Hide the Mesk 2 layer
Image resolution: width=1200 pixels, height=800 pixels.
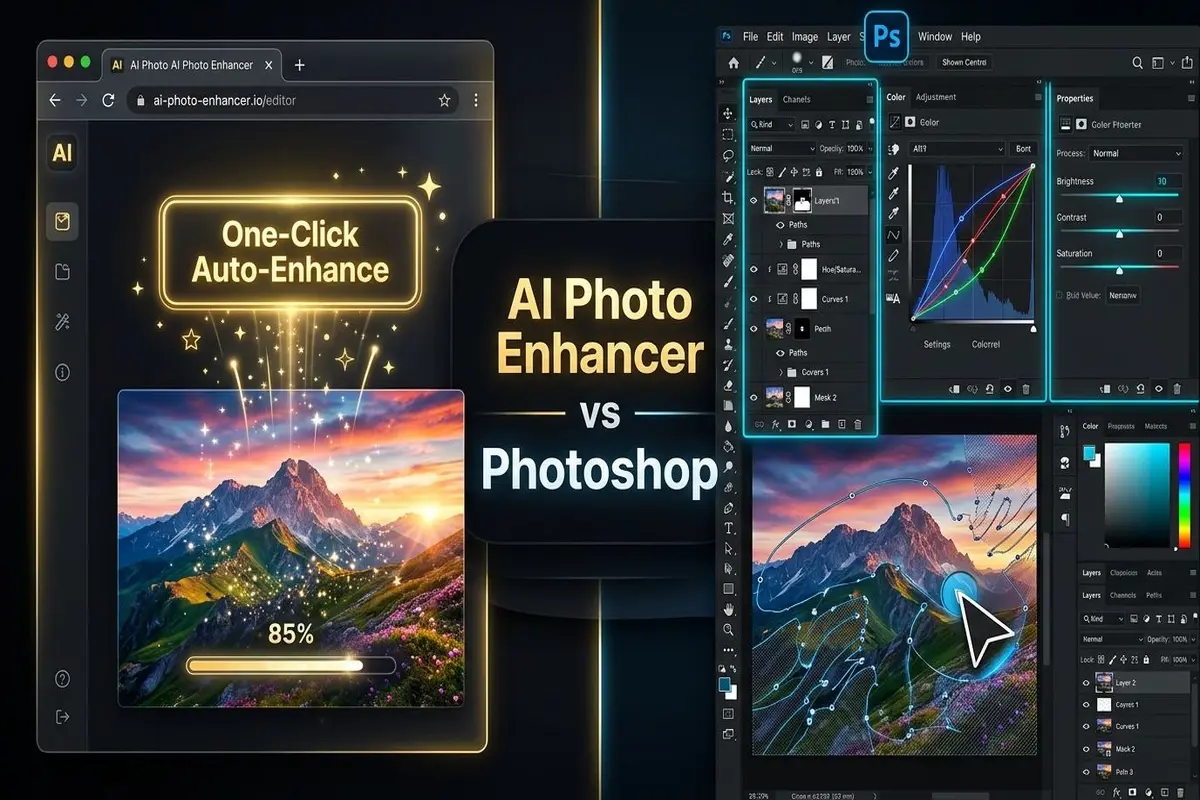coord(754,397)
